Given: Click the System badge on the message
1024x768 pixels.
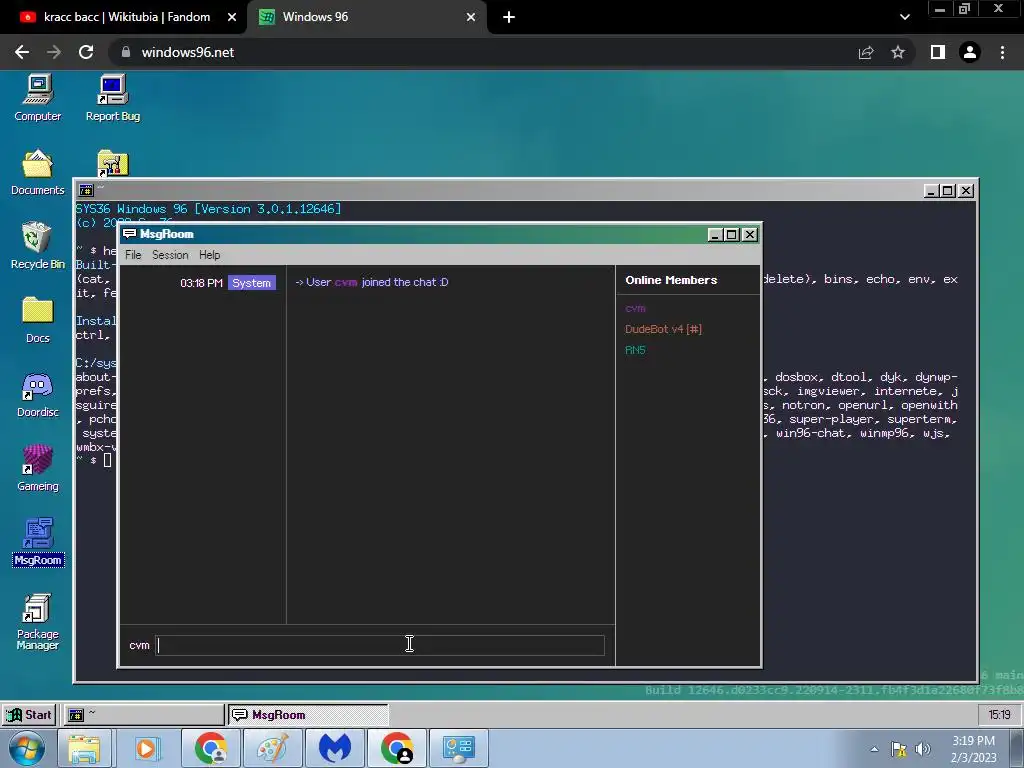Looking at the screenshot, I should tap(251, 283).
